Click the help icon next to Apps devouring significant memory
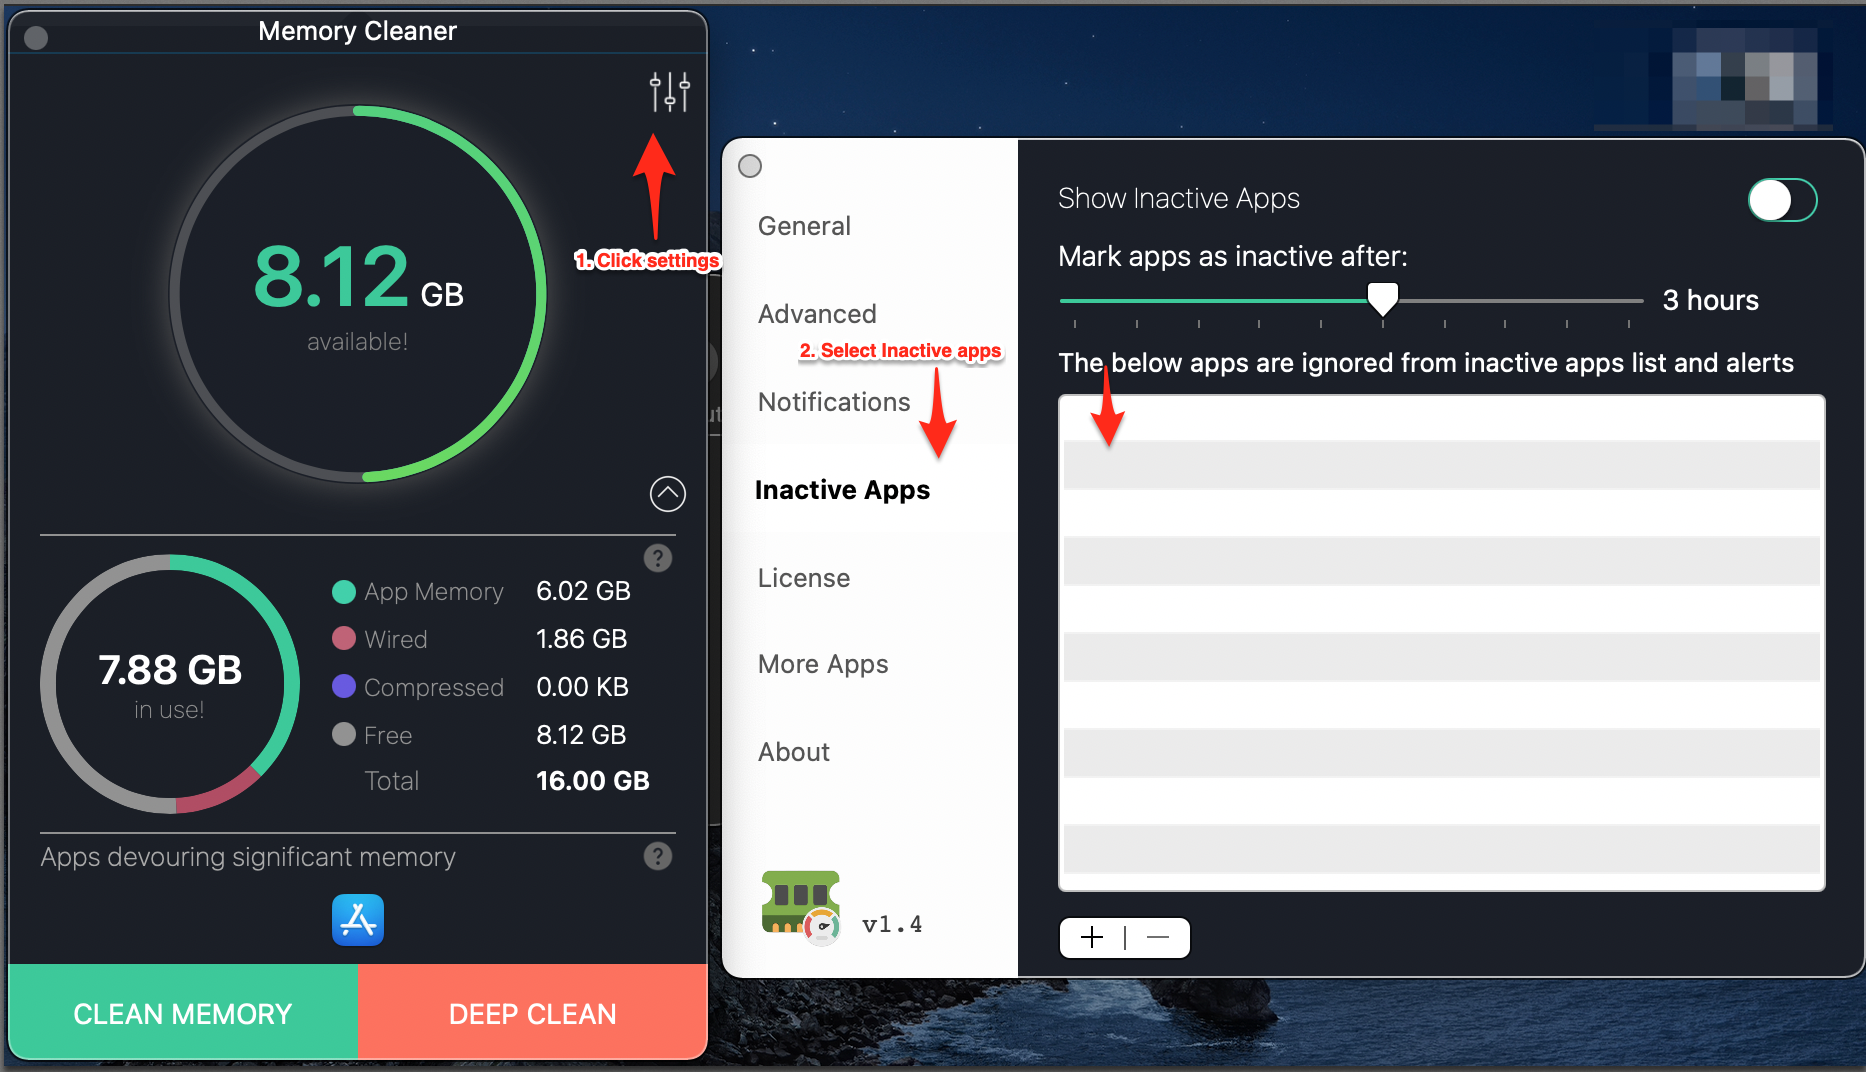 (x=657, y=856)
